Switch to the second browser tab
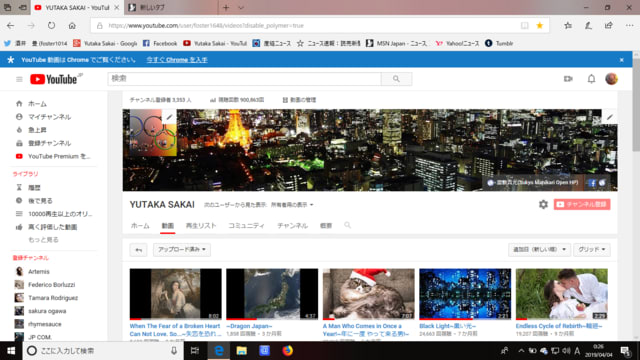The width and height of the screenshot is (640, 360). (171, 7)
